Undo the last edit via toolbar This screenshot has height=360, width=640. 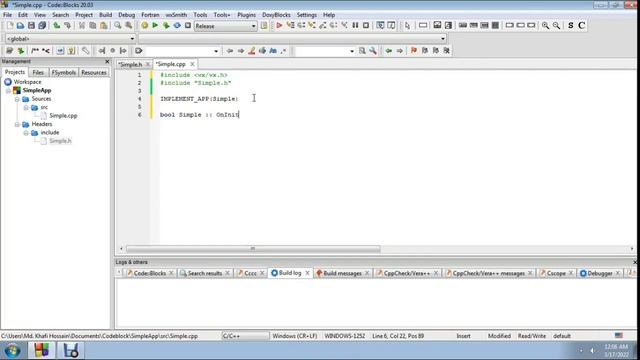point(57,26)
